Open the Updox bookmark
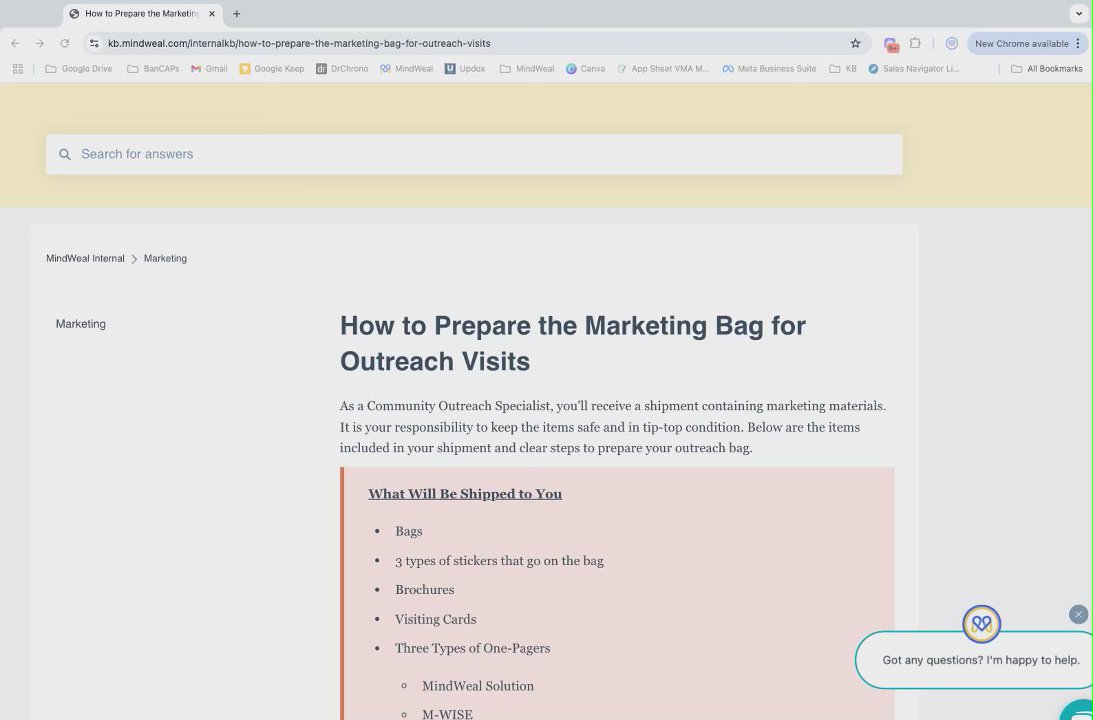This screenshot has height=720, width=1093. (x=465, y=68)
